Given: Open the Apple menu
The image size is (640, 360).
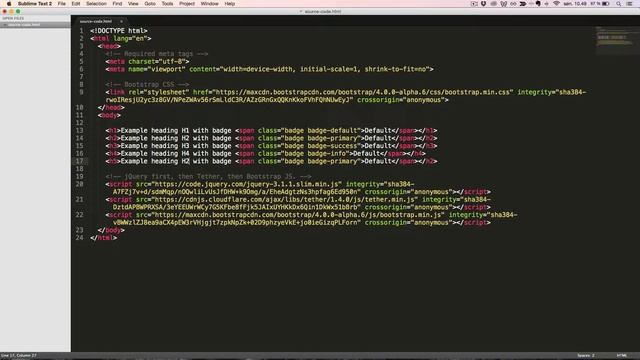Looking at the screenshot, I should tap(9, 4).
